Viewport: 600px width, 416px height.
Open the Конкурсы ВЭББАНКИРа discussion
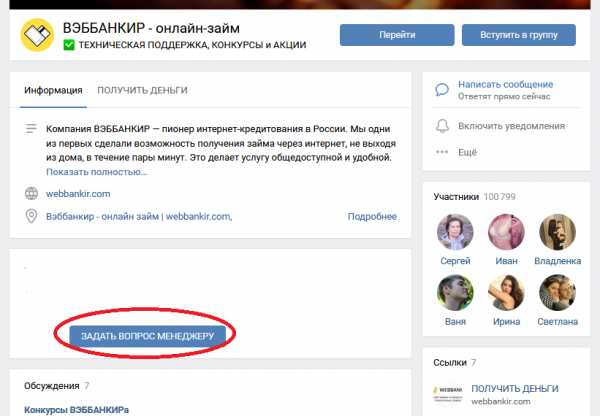click(77, 410)
